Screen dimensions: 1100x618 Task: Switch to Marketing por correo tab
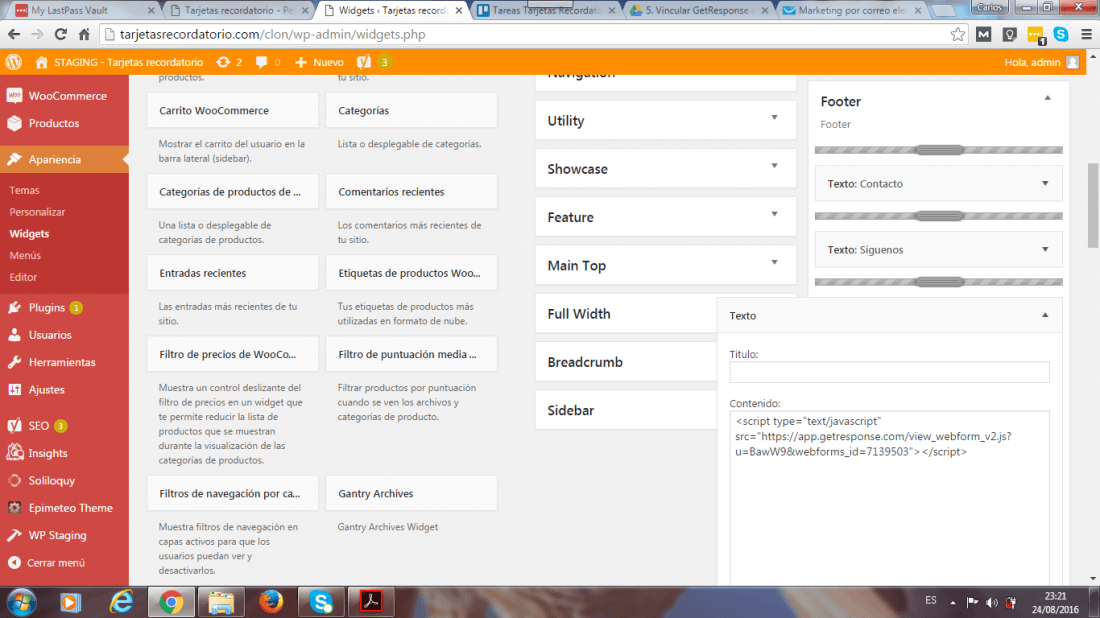(852, 11)
